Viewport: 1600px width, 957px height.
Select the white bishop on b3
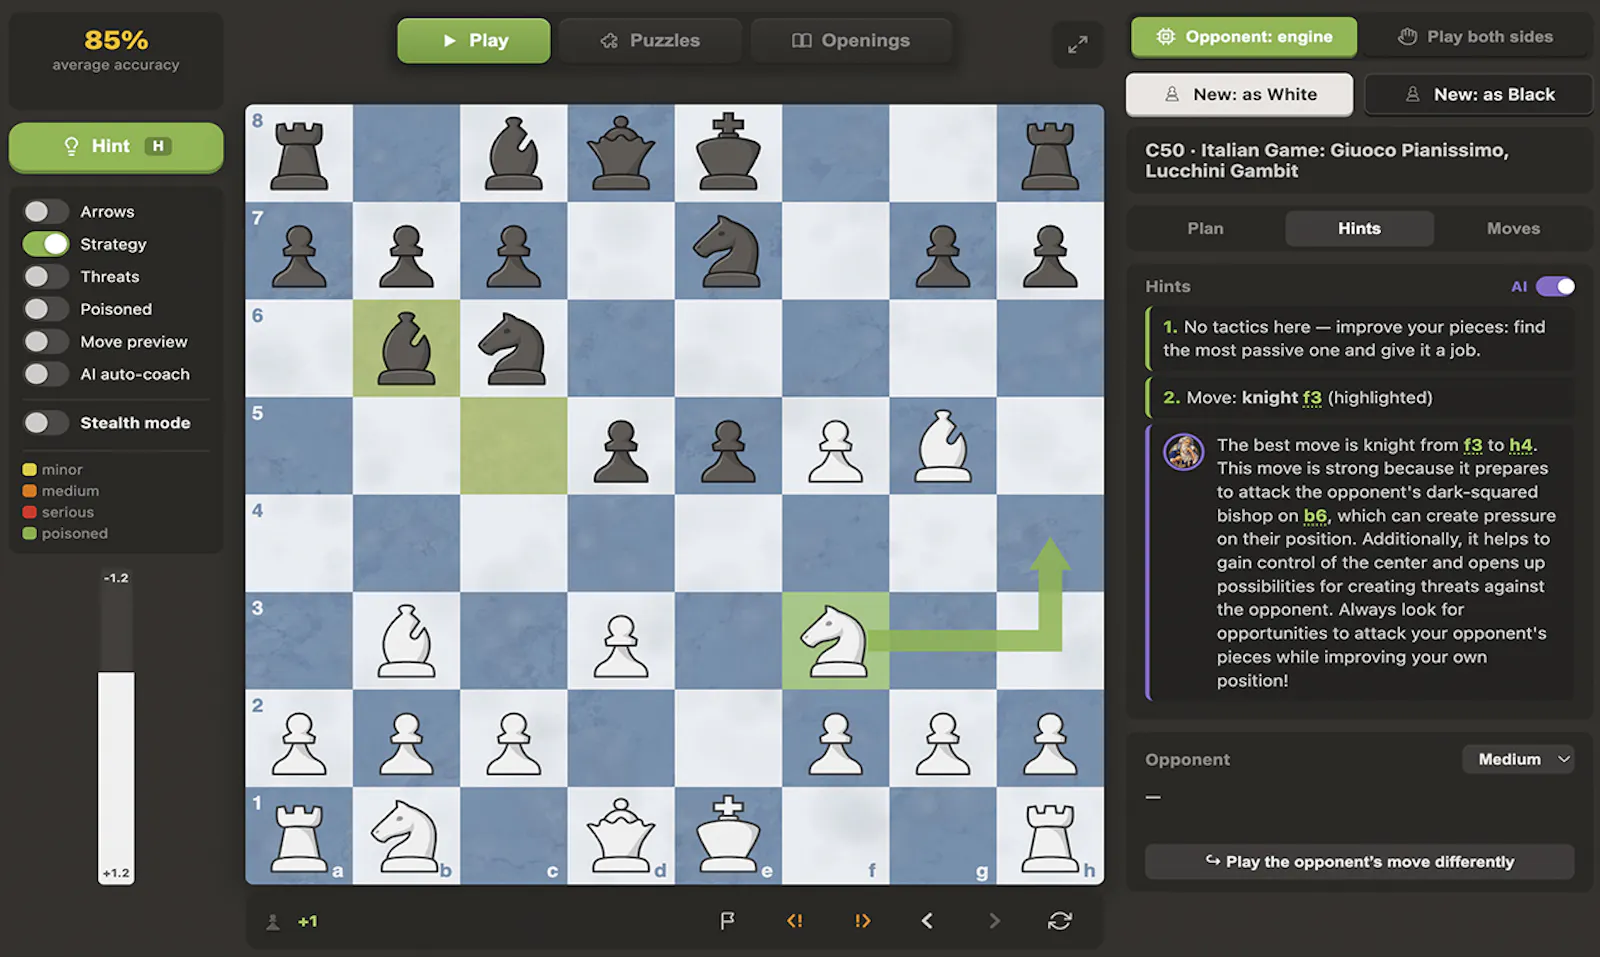[406, 640]
